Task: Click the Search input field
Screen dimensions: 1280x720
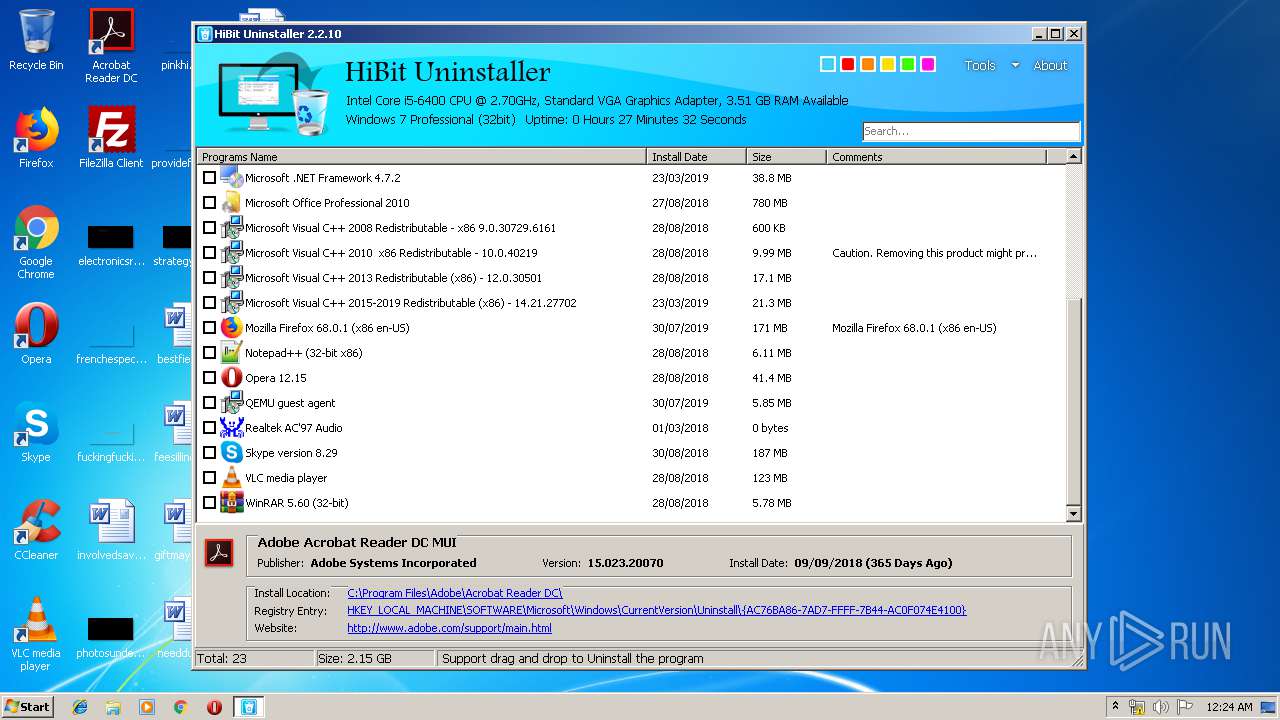Action: click(x=971, y=131)
